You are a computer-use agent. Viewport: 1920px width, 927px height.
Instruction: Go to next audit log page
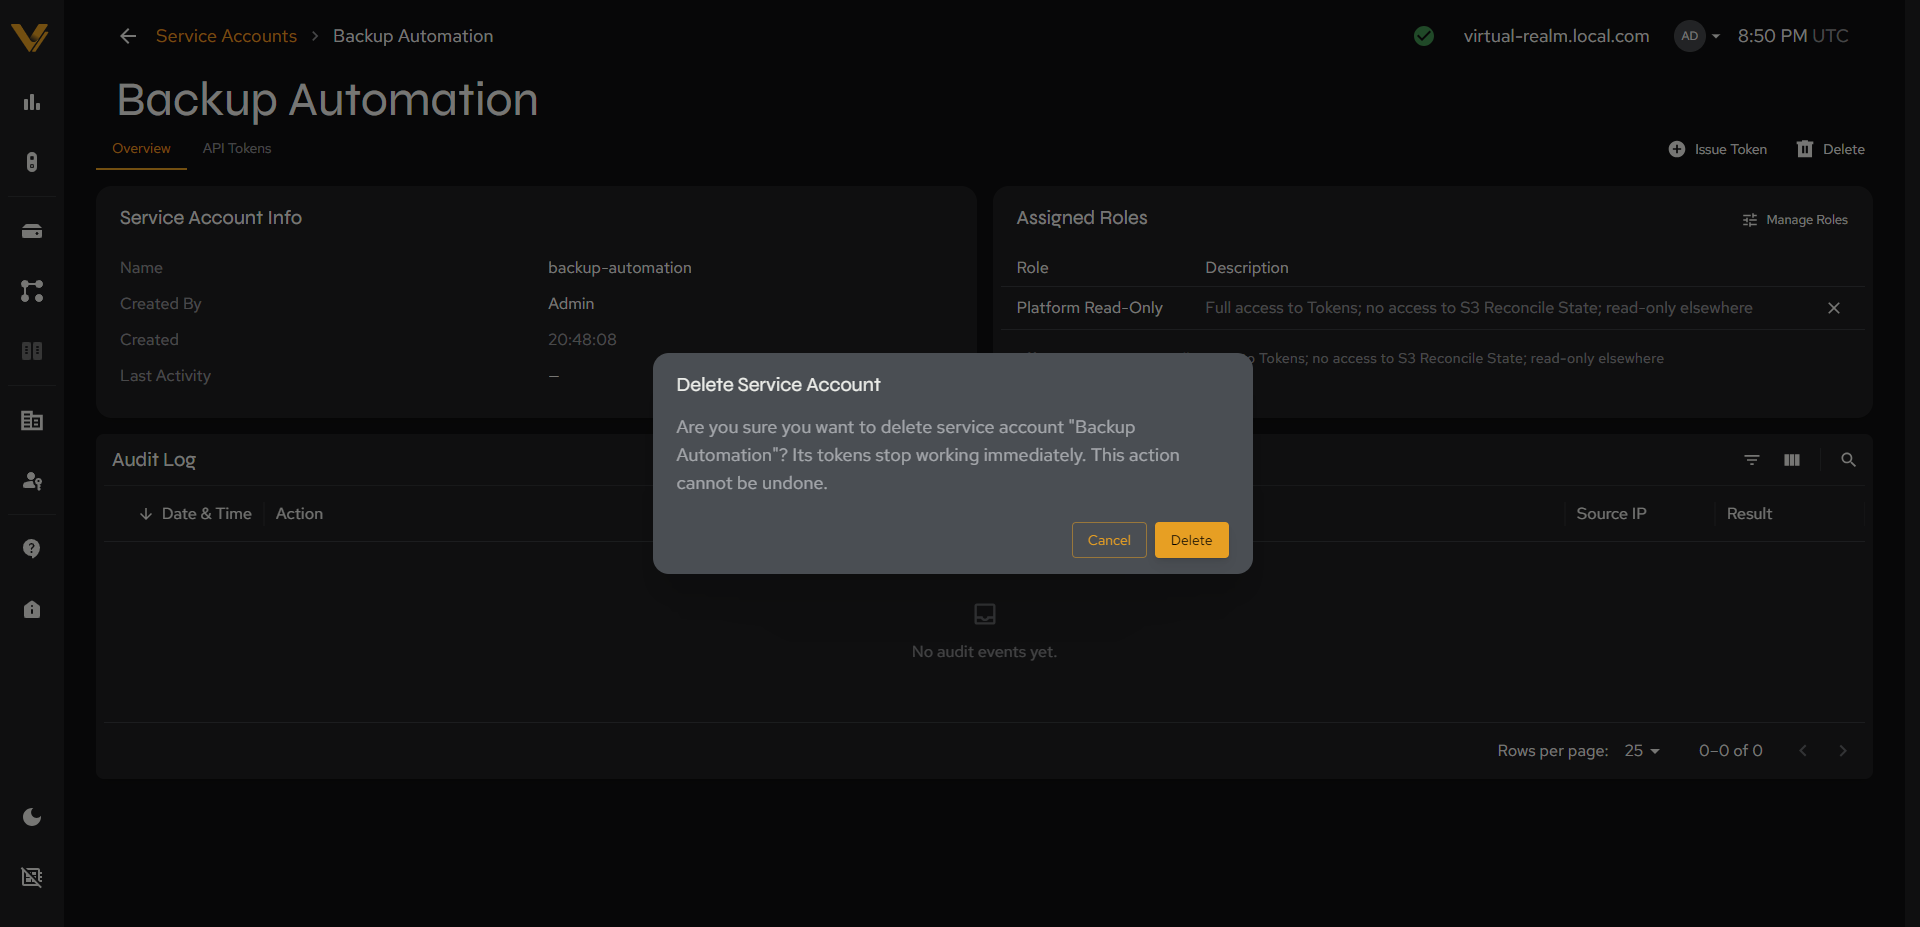coord(1843,751)
